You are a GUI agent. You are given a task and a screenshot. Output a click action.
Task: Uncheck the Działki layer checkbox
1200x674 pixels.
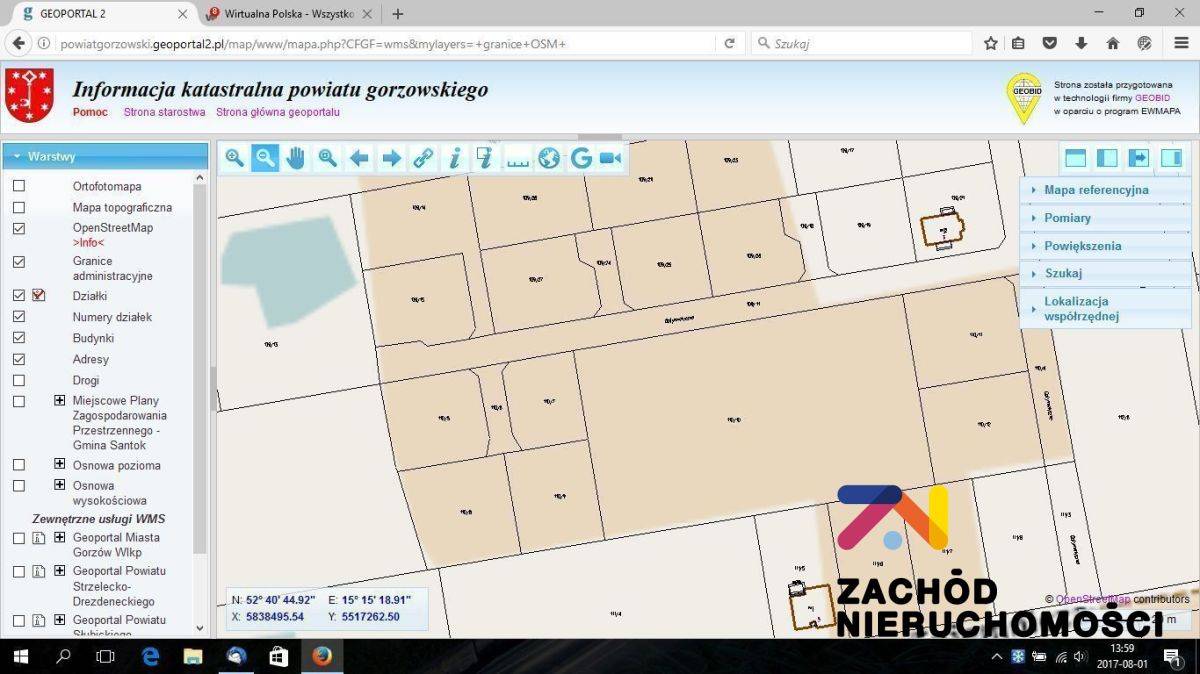point(19,296)
